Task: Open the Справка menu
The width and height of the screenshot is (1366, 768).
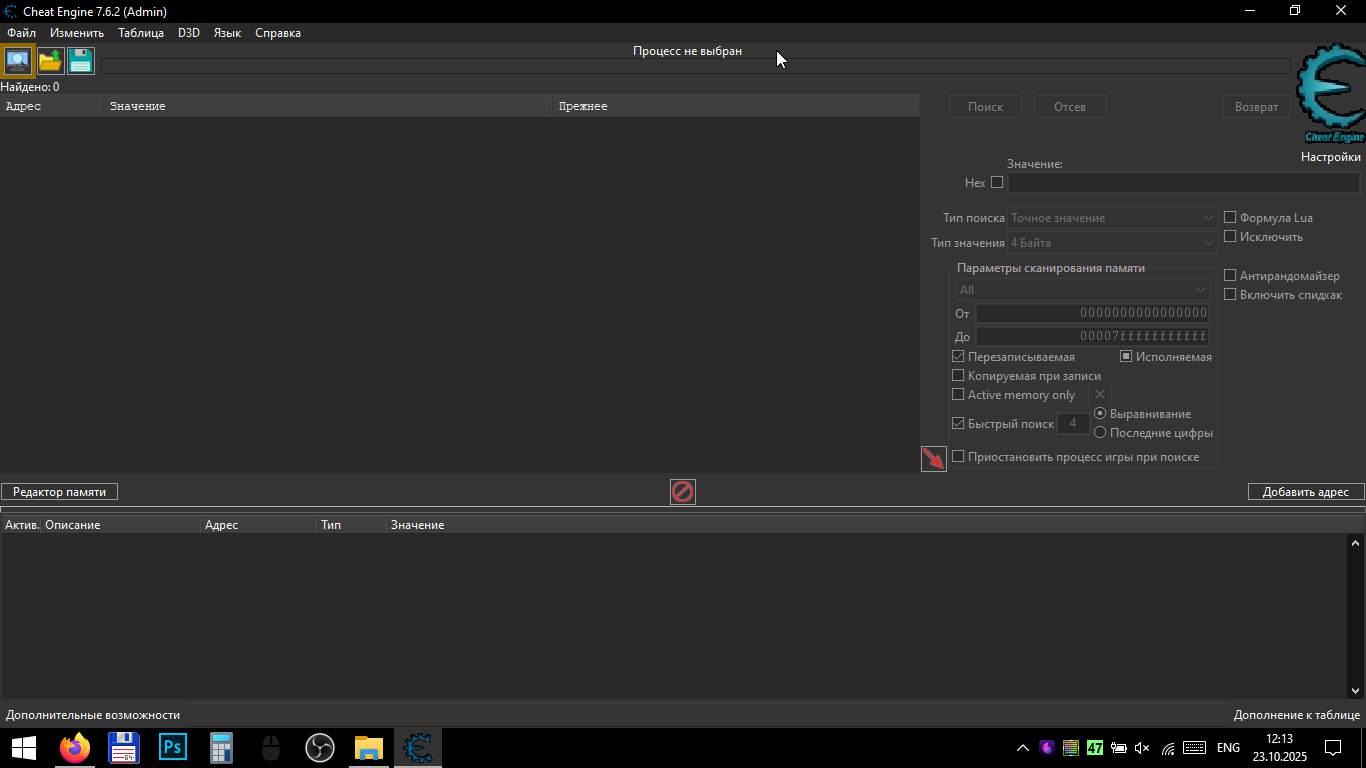Action: coord(278,33)
